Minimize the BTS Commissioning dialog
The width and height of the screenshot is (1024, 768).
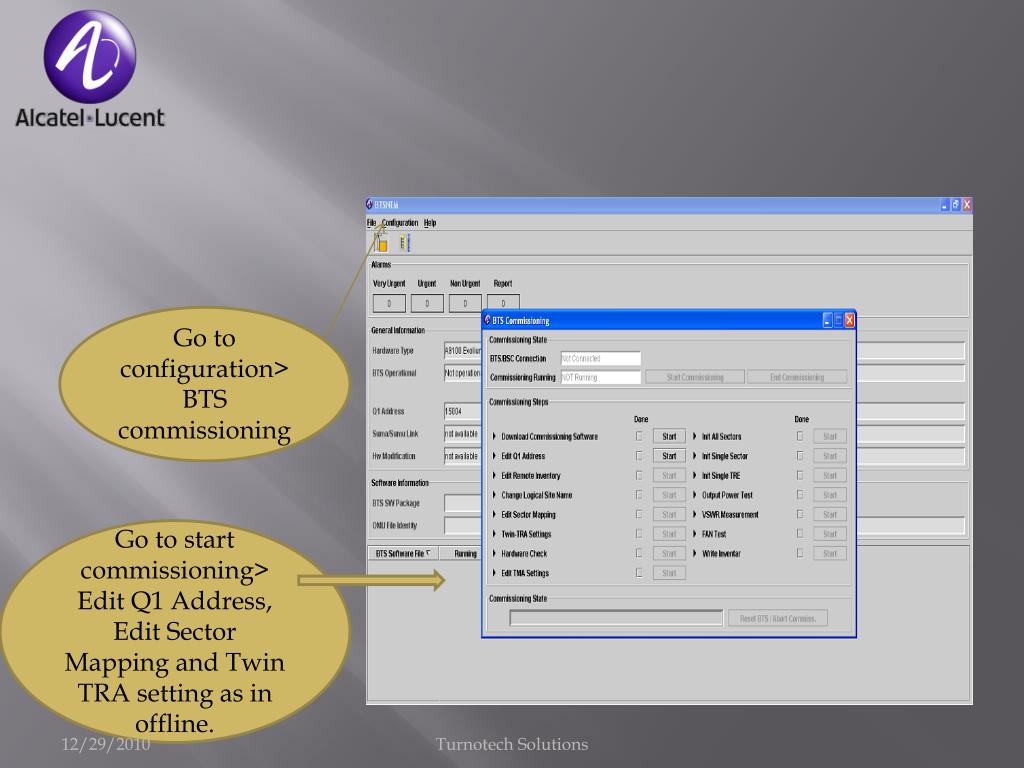827,320
